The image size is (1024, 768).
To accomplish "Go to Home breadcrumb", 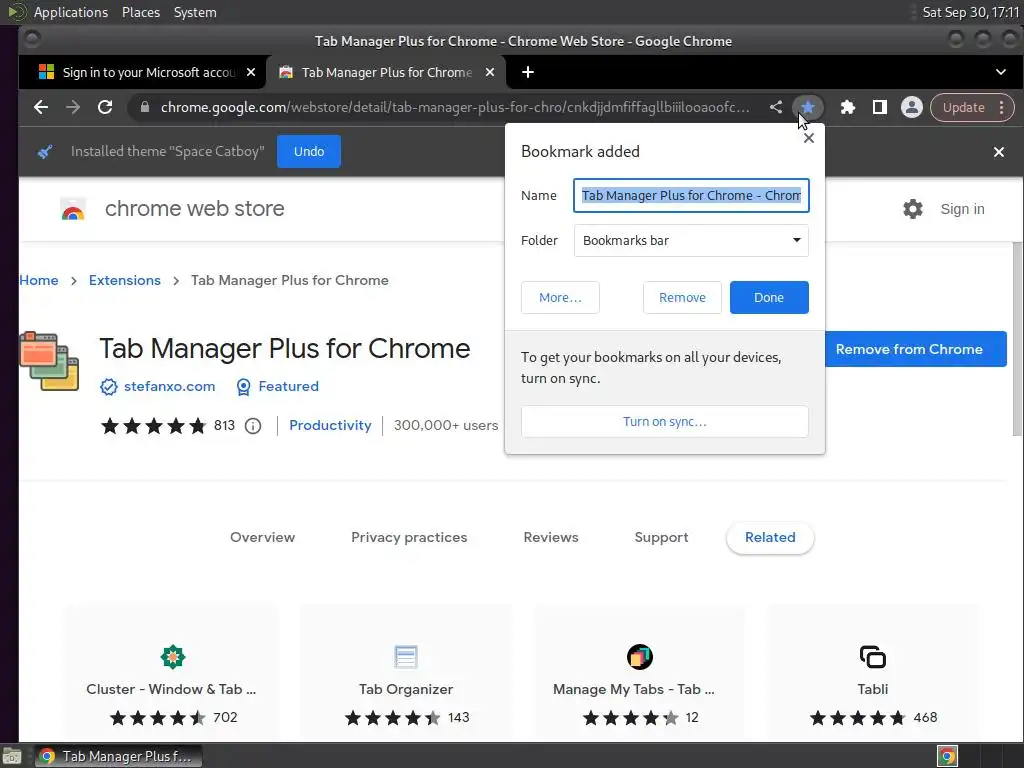I will [x=39, y=280].
